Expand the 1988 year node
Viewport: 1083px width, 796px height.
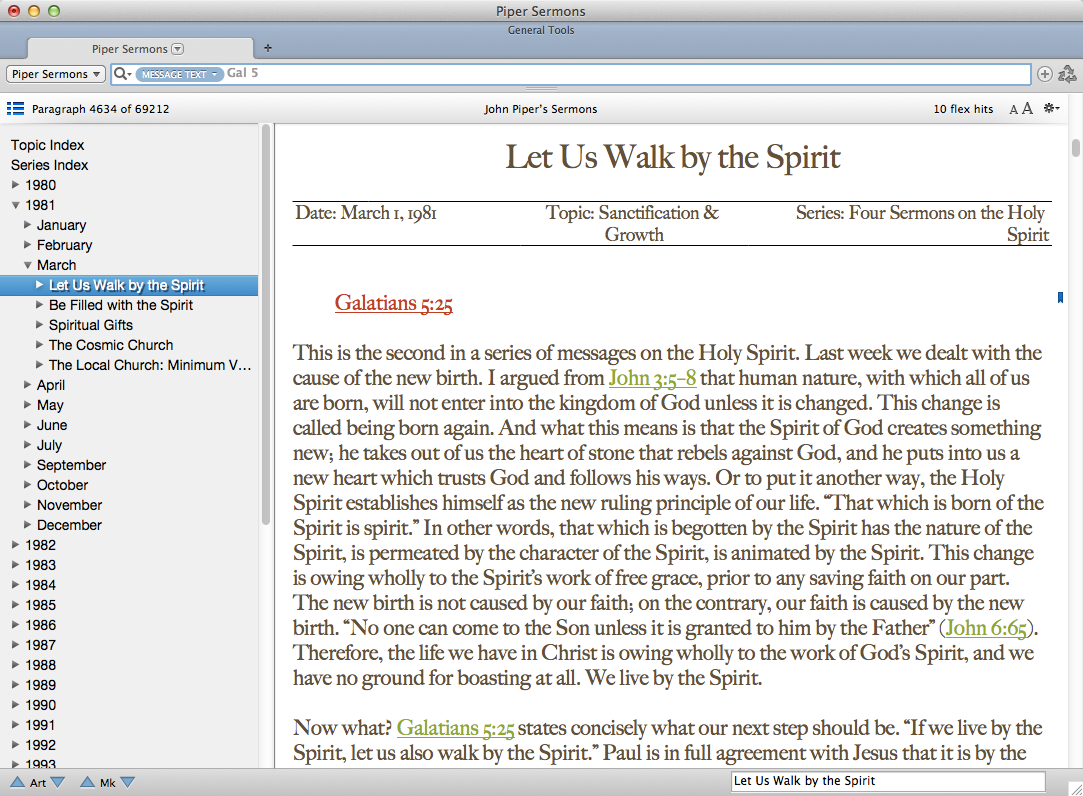[x=15, y=665]
